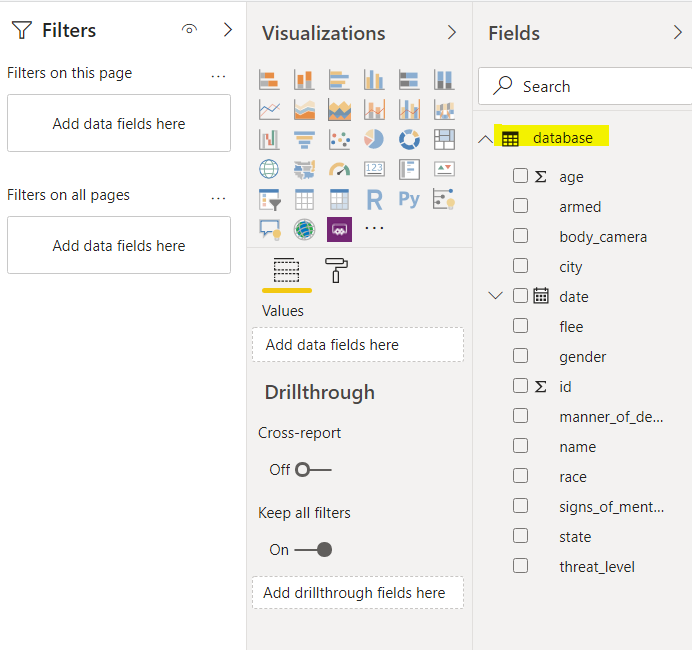The image size is (692, 650).
Task: Check the age field checkbox
Action: [520, 176]
